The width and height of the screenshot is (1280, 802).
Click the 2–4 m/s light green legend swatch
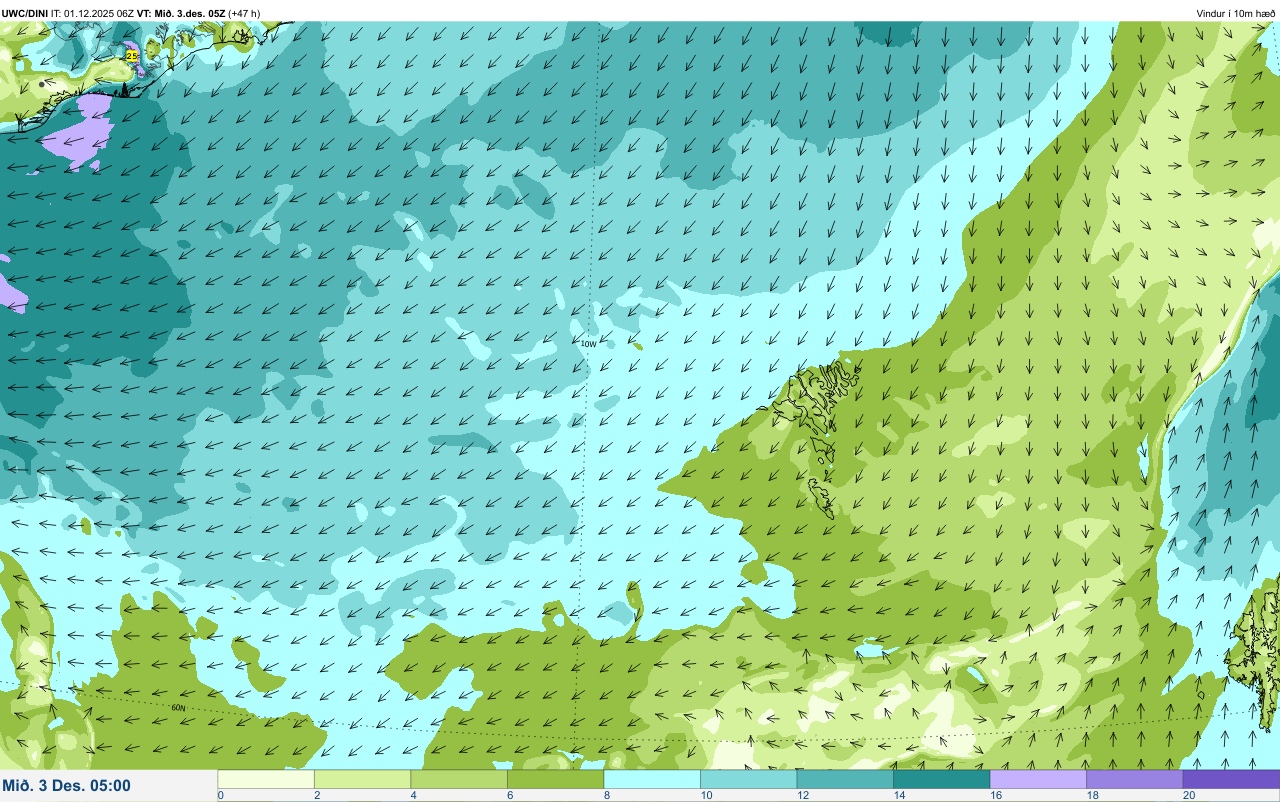point(362,779)
